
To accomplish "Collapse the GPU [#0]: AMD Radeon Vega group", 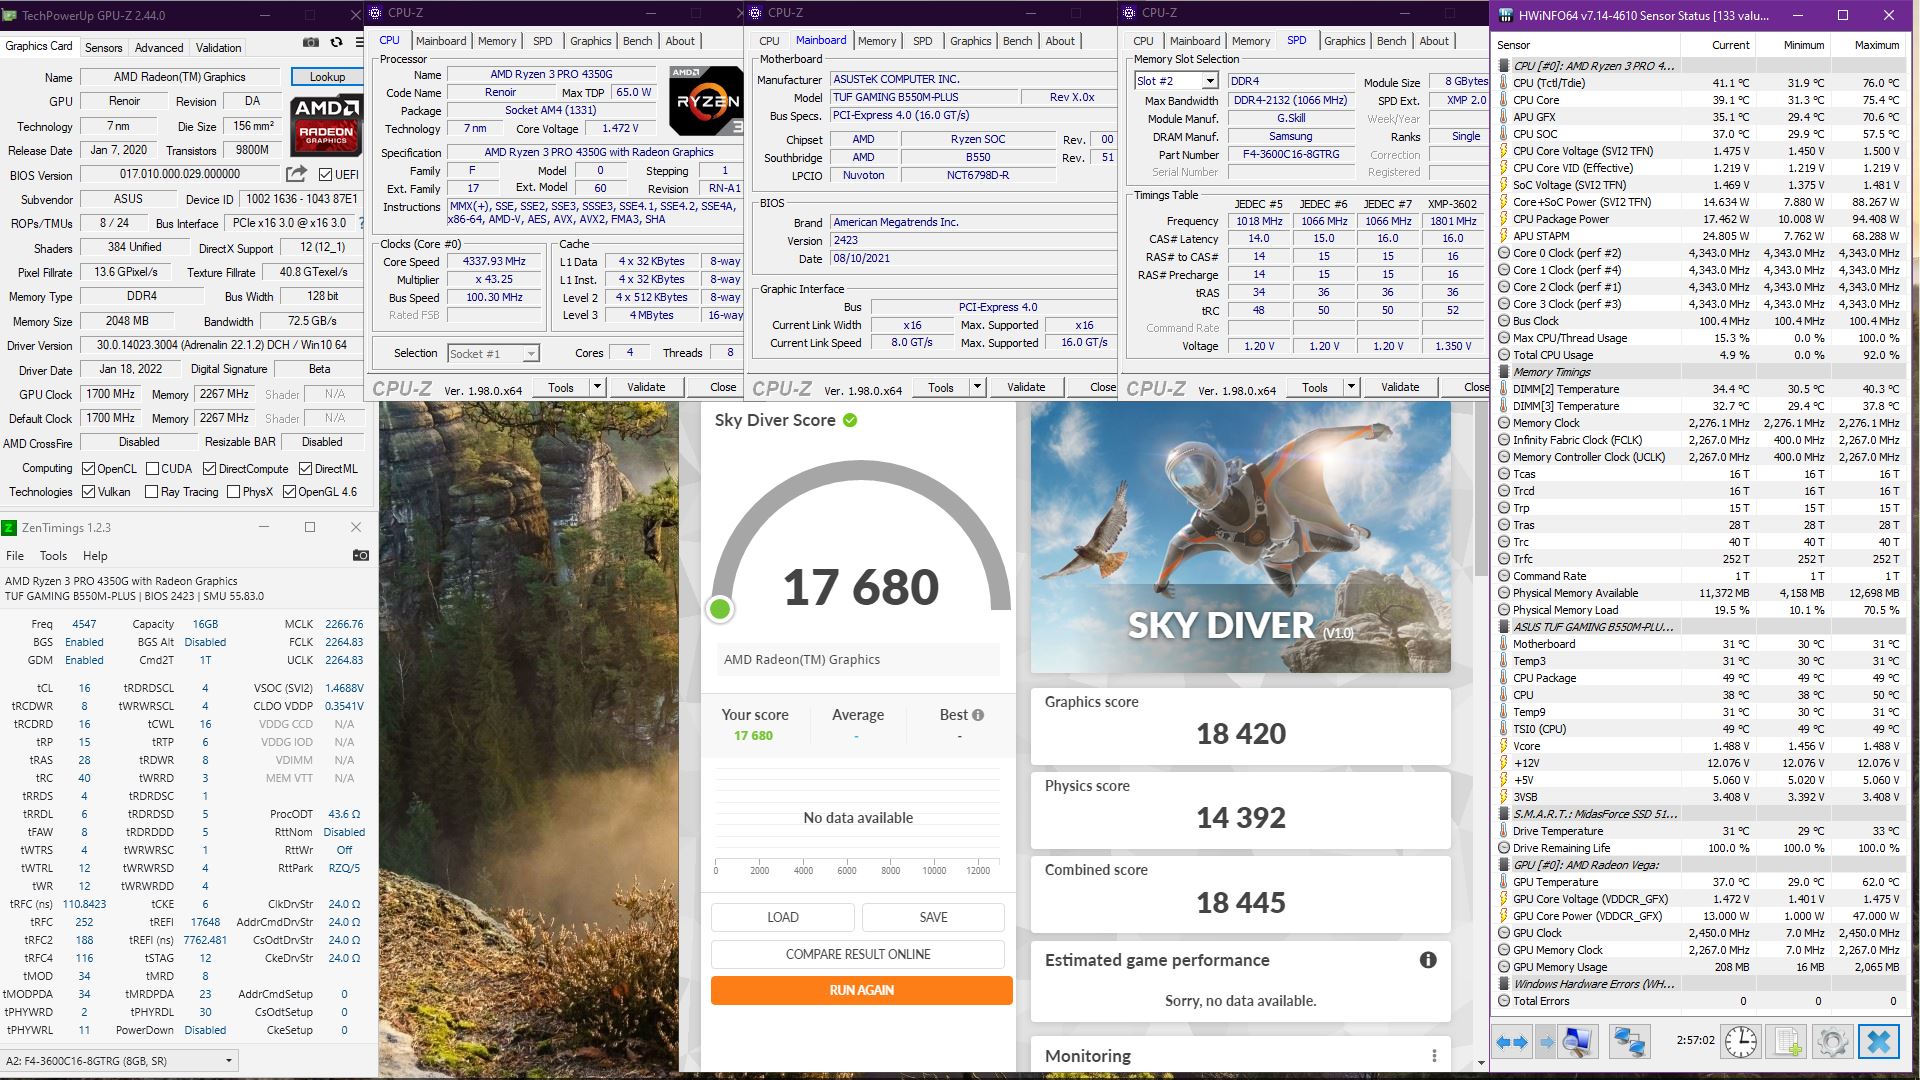I will click(1503, 865).
